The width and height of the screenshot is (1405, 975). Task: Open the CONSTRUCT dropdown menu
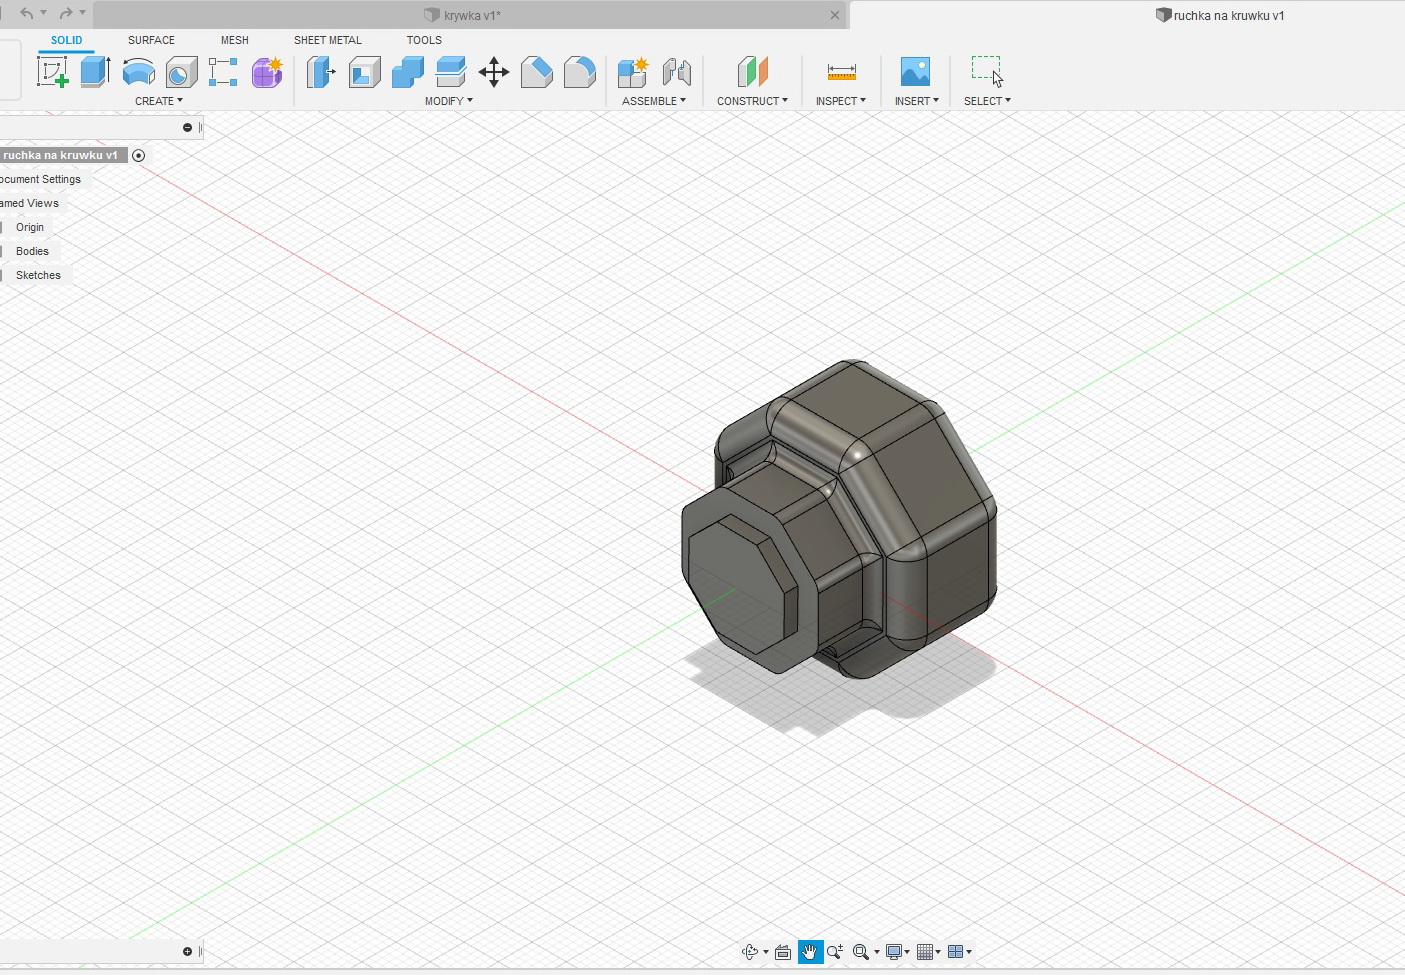click(752, 101)
